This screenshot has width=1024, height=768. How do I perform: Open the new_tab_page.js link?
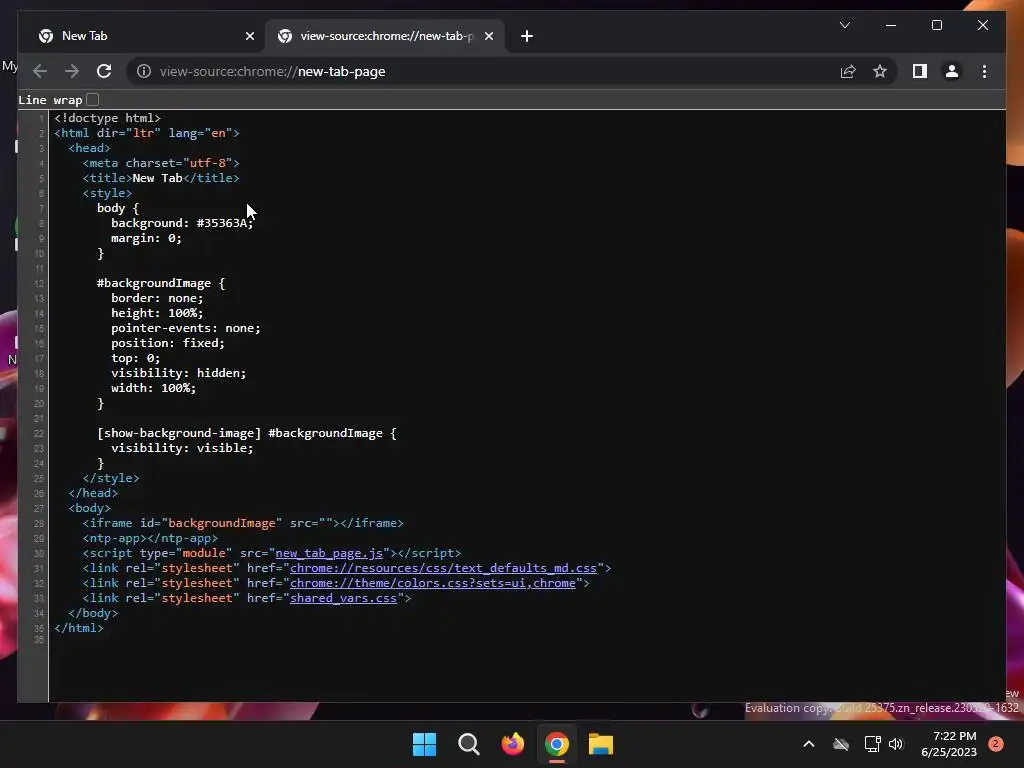click(329, 553)
